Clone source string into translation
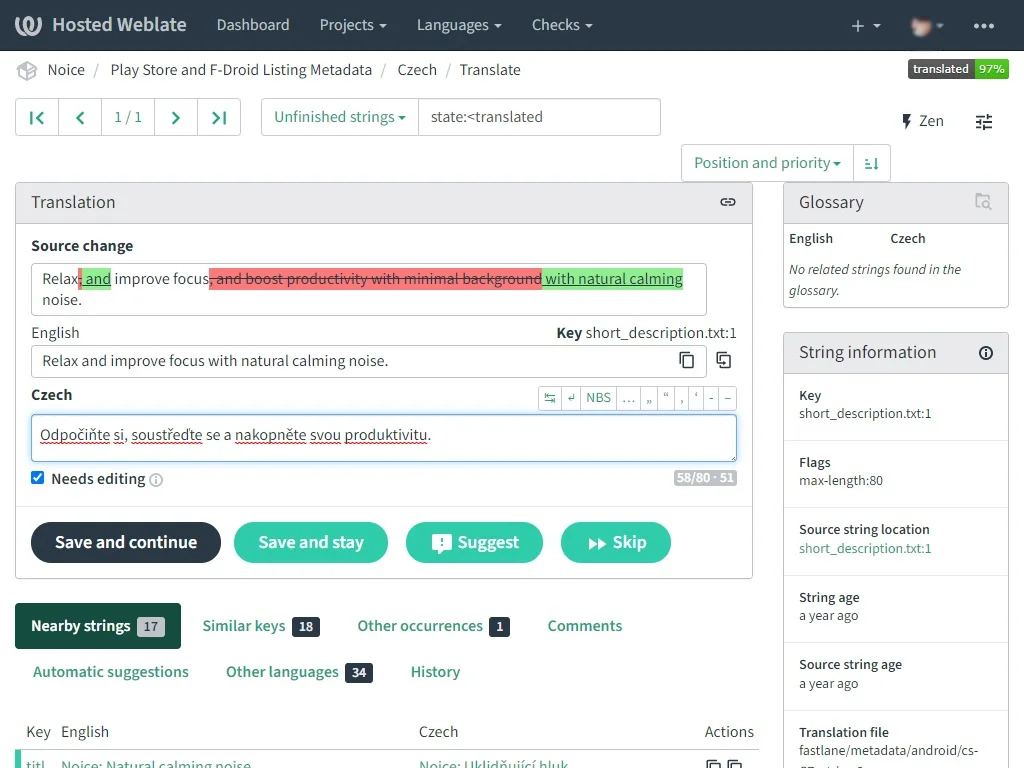The image size is (1024, 768). 724,361
